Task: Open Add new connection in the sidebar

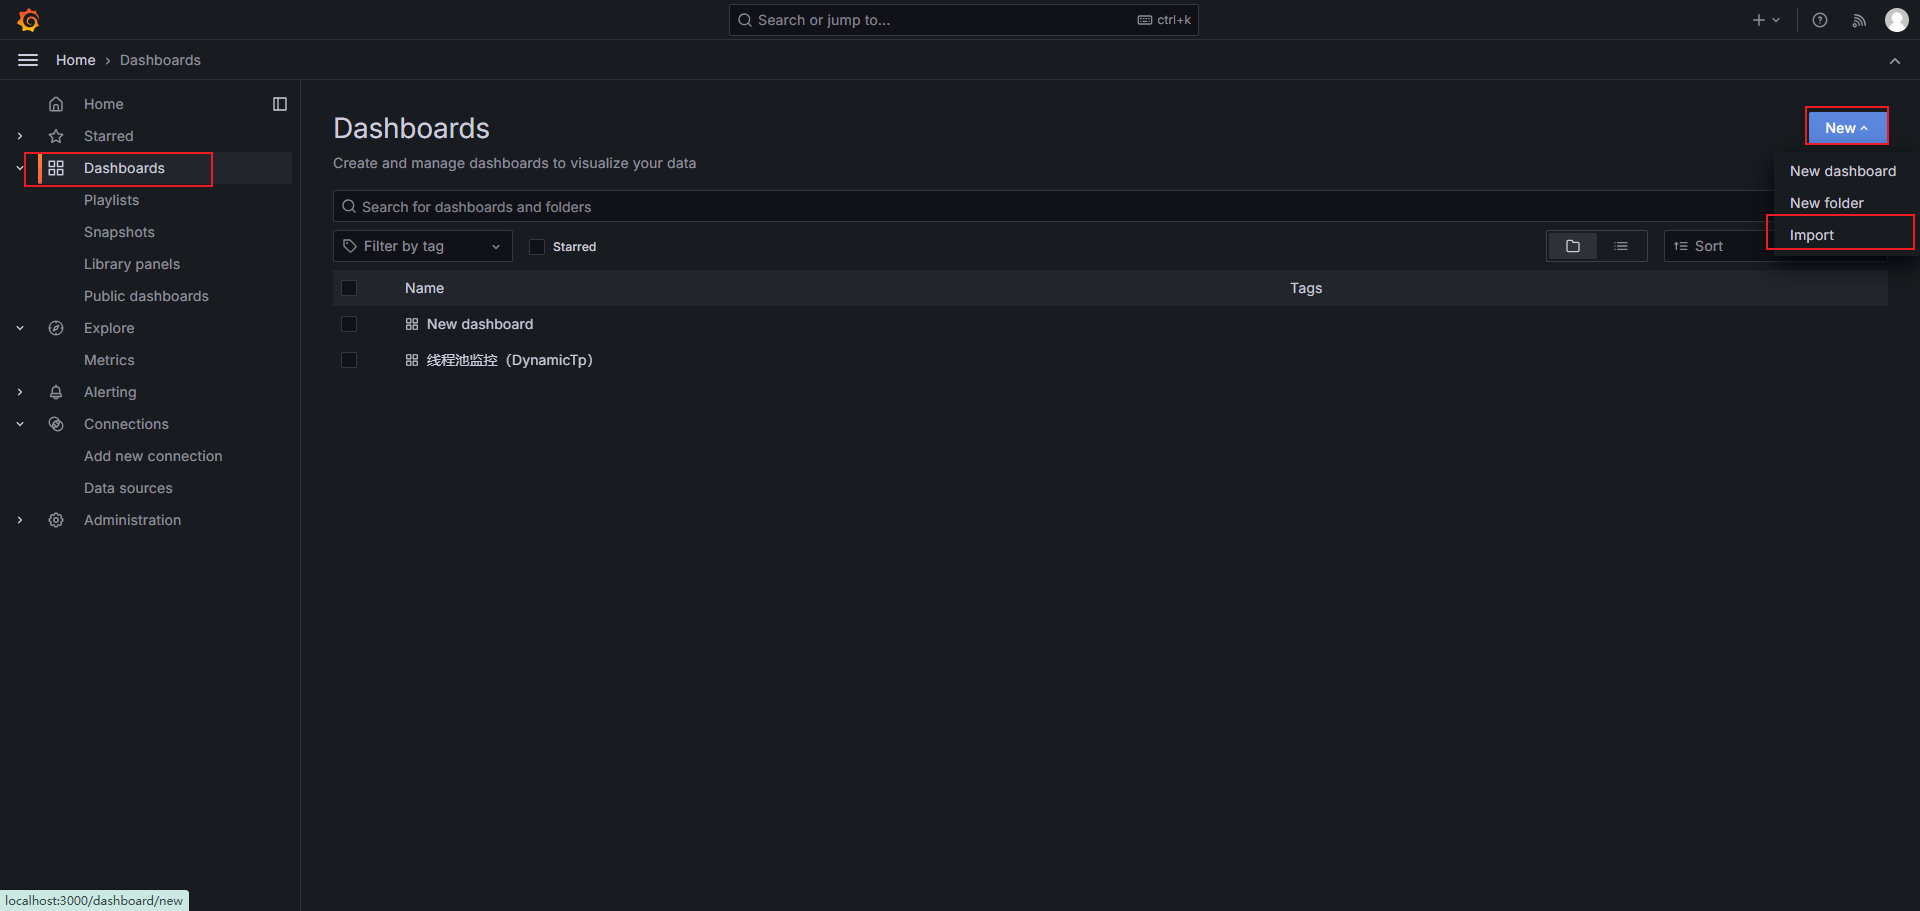Action: click(x=153, y=456)
